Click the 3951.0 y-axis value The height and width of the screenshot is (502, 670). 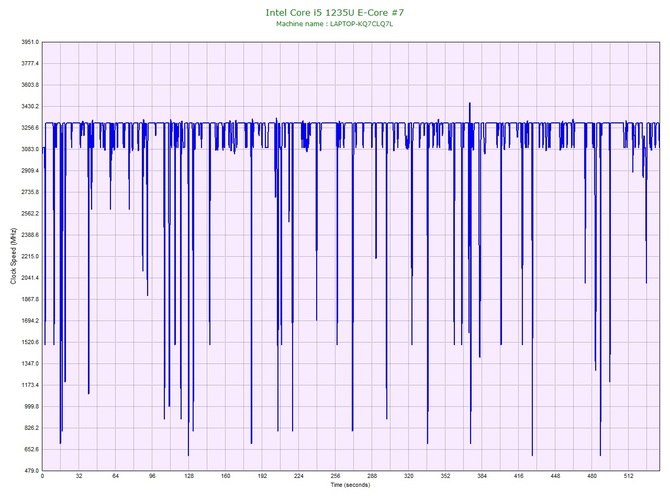click(x=30, y=42)
